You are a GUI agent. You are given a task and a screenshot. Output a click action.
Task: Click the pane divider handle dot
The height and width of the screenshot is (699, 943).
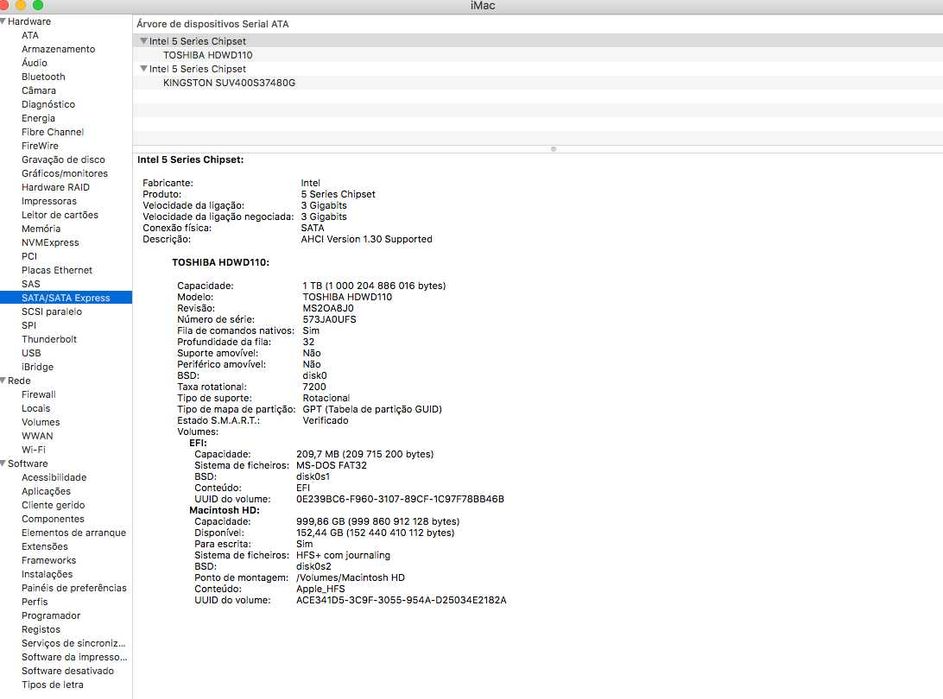[553, 149]
